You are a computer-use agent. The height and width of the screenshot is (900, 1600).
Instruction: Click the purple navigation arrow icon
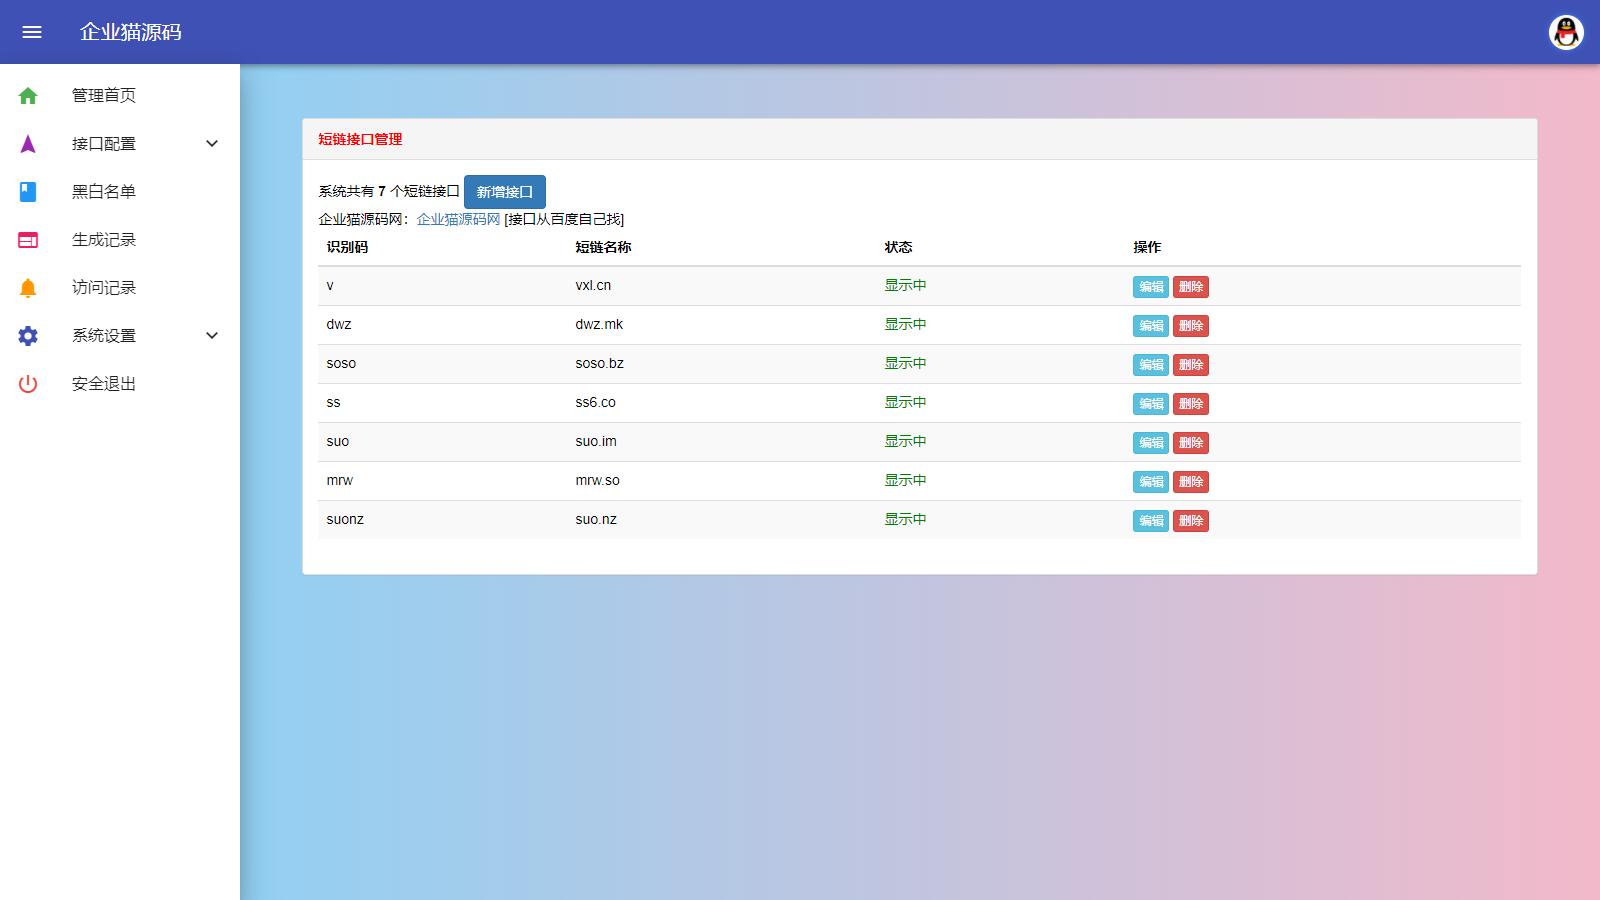(x=28, y=144)
